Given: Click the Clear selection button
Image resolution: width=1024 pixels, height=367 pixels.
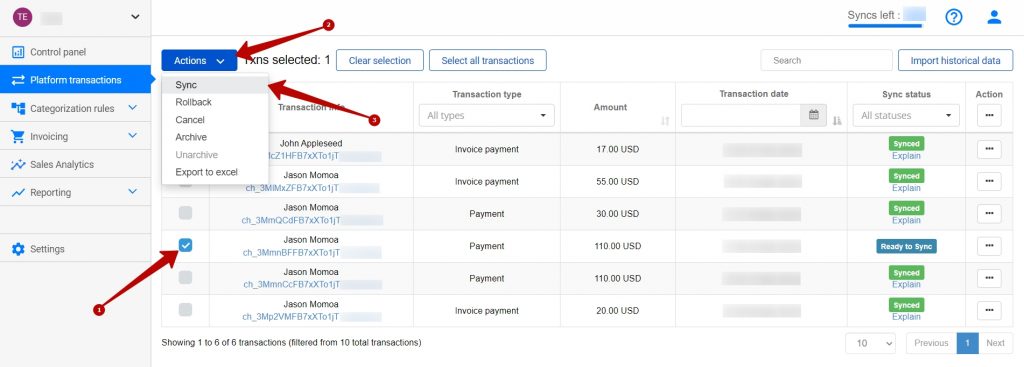Looking at the screenshot, I should (379, 60).
